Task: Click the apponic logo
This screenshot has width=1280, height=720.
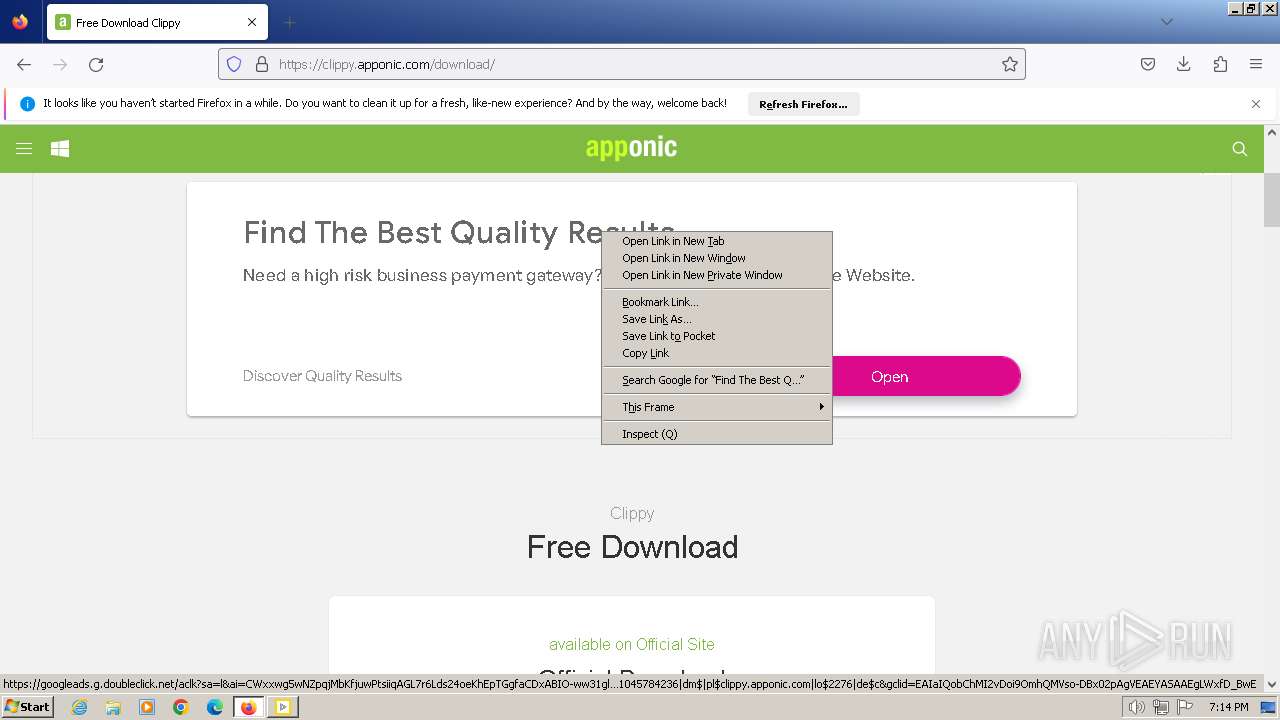Action: (631, 148)
